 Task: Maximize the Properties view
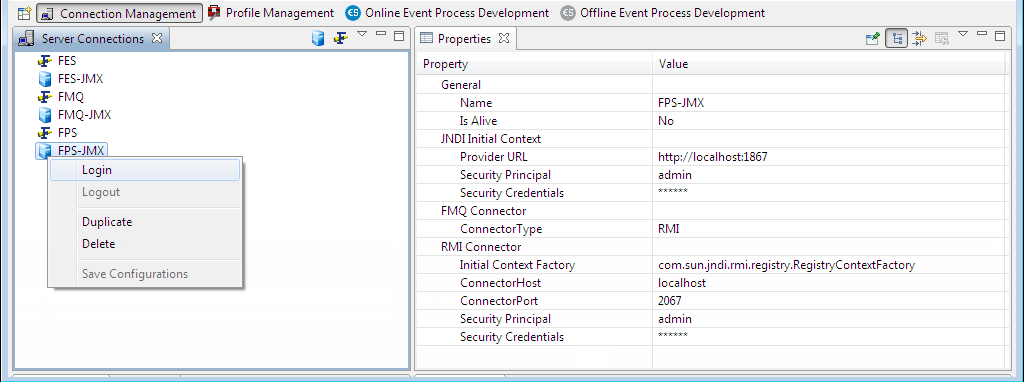pos(1000,36)
